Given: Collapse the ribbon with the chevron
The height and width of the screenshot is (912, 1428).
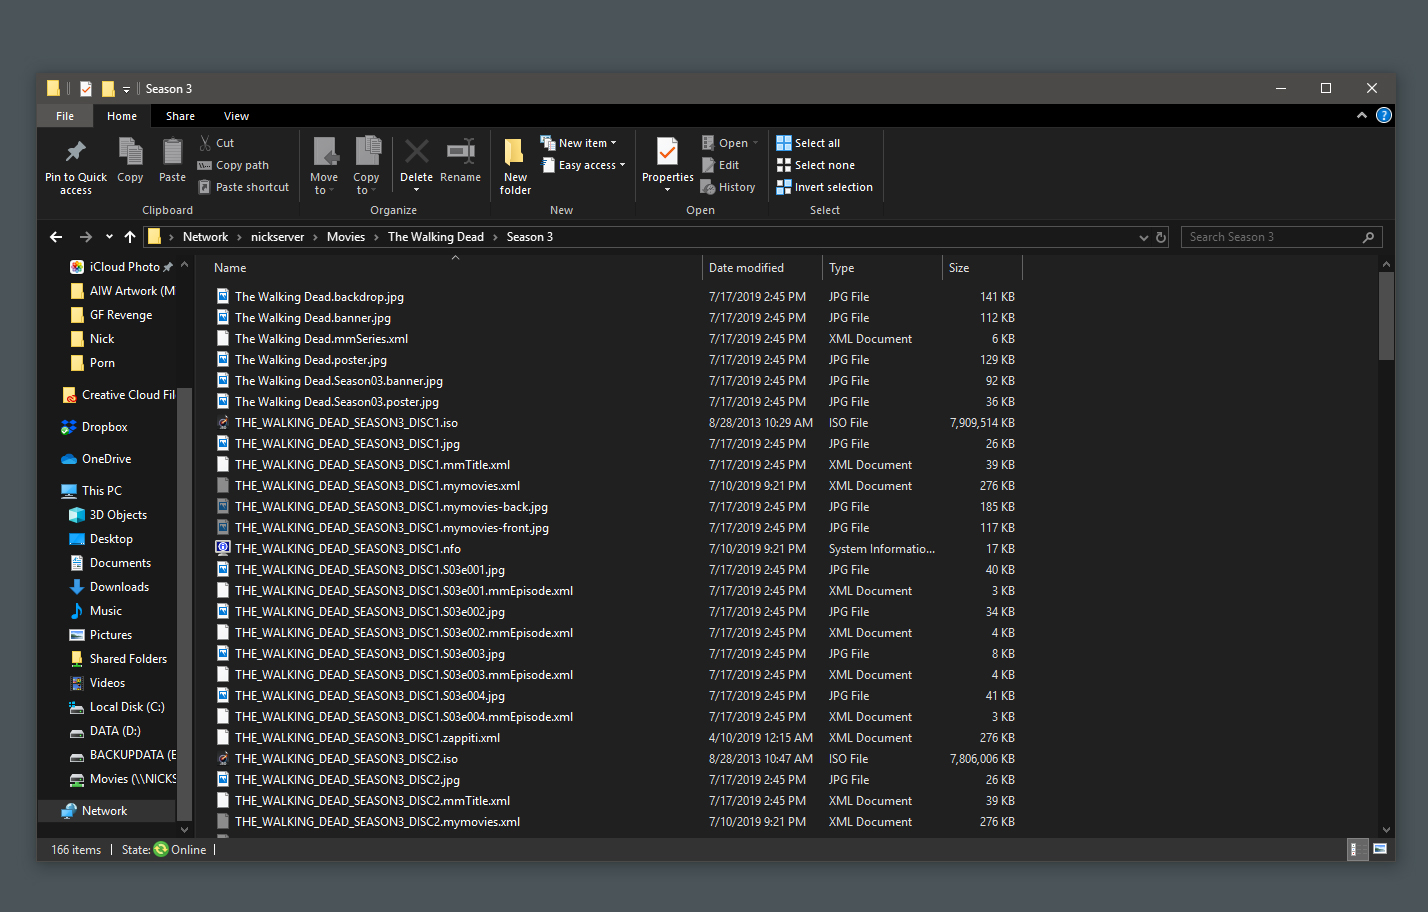Looking at the screenshot, I should point(1361,116).
